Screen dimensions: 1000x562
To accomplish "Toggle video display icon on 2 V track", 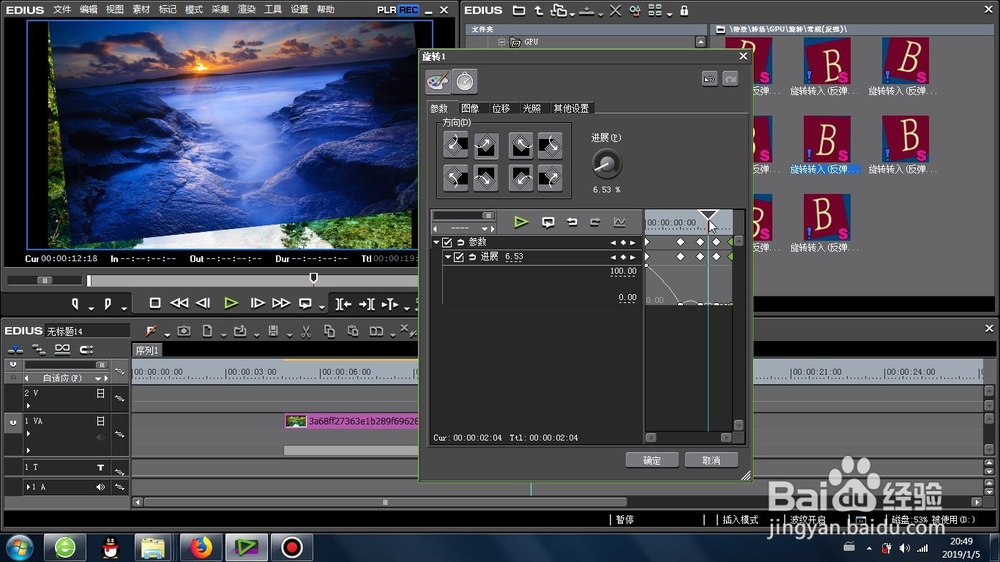I will [100, 394].
